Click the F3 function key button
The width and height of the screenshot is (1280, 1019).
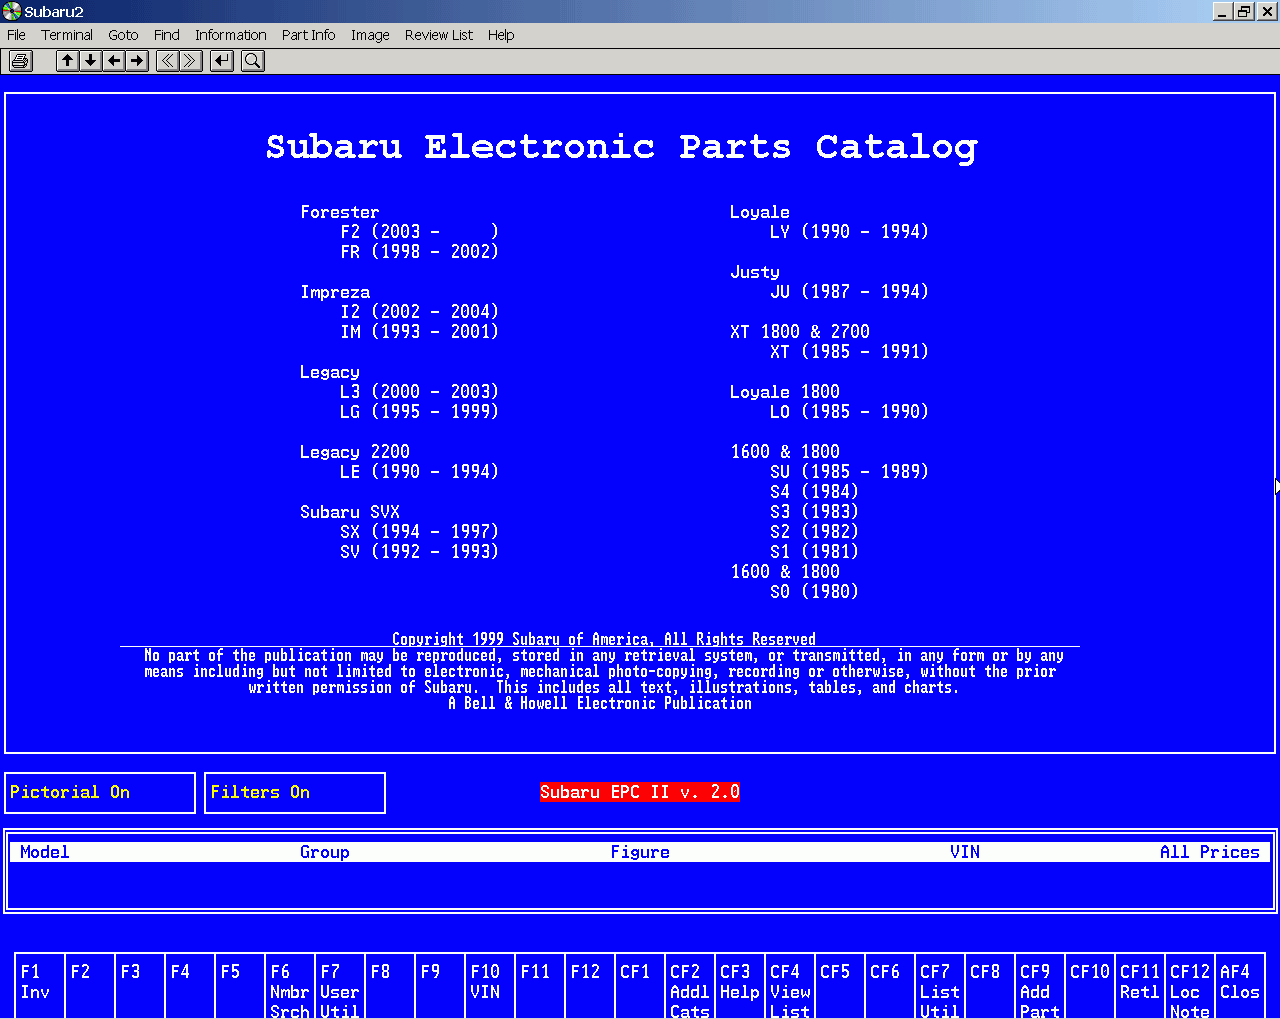point(140,986)
